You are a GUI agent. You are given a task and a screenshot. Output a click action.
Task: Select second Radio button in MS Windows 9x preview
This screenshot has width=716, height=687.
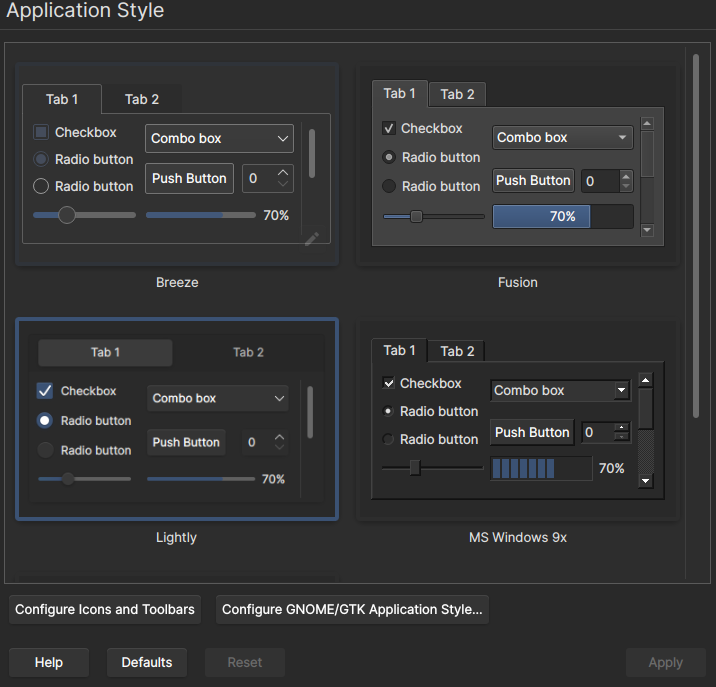388,439
